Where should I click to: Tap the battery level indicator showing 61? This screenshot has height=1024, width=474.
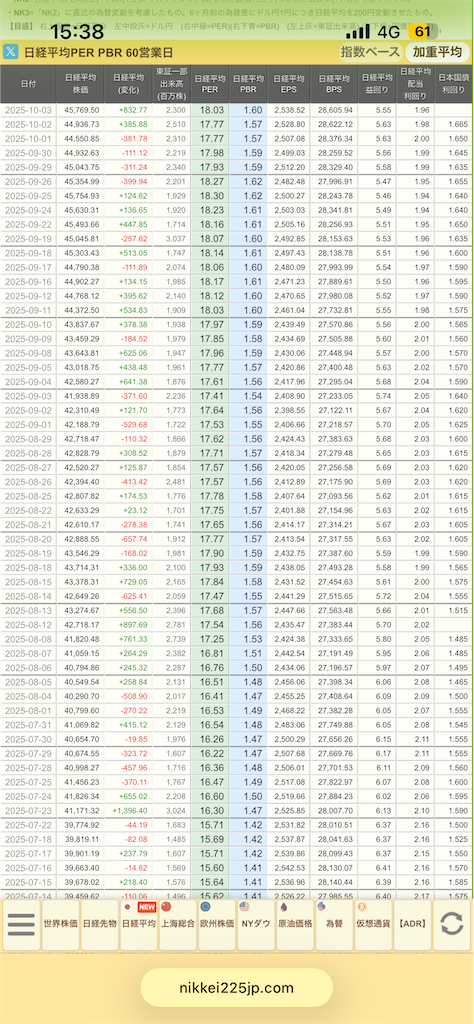tap(422, 31)
